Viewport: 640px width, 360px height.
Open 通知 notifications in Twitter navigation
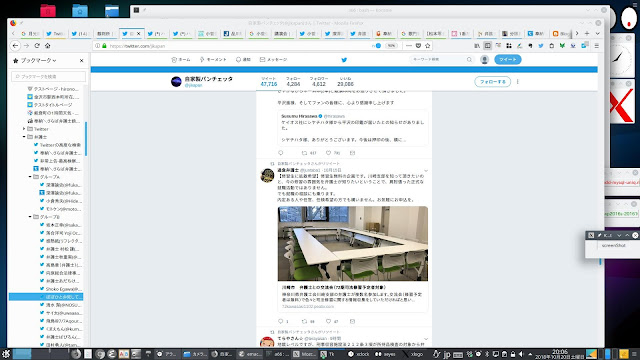243,60
